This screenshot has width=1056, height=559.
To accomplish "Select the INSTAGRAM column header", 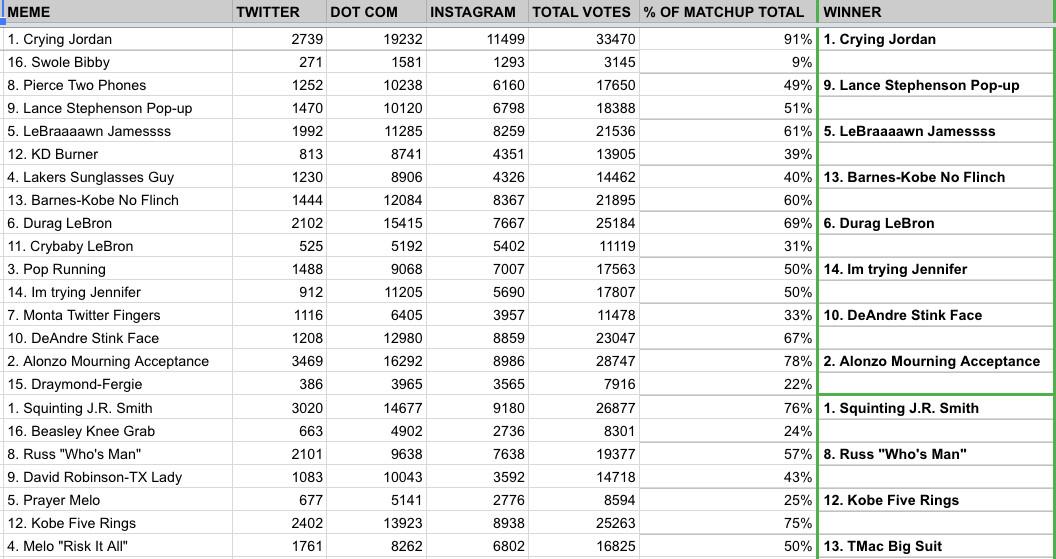I will tap(476, 12).
